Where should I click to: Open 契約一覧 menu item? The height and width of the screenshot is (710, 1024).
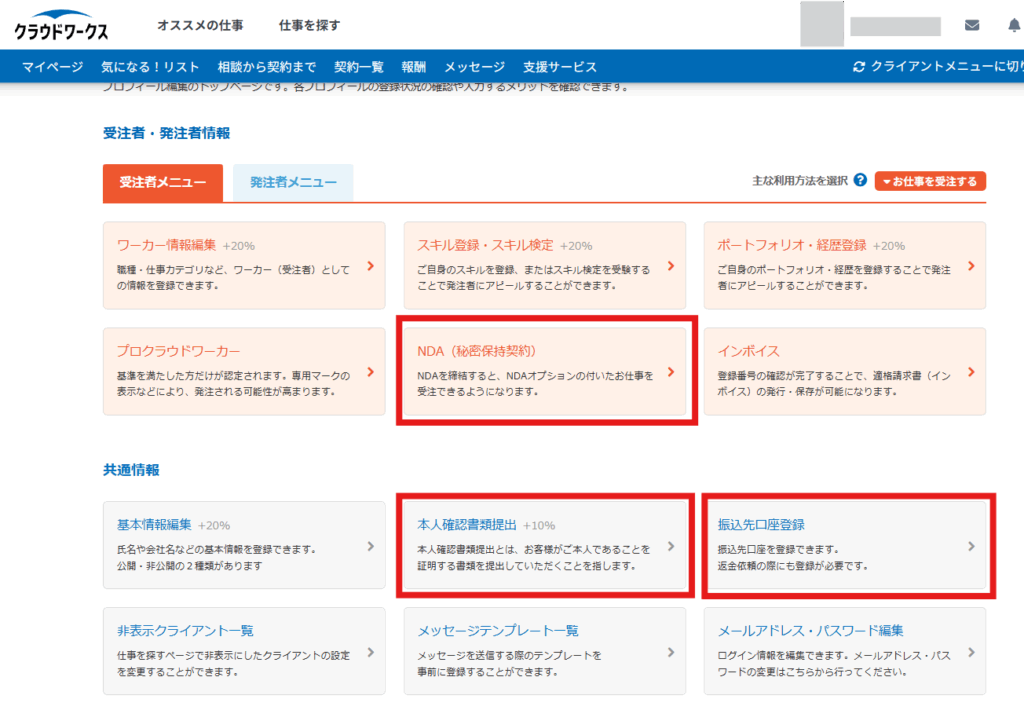click(x=359, y=67)
